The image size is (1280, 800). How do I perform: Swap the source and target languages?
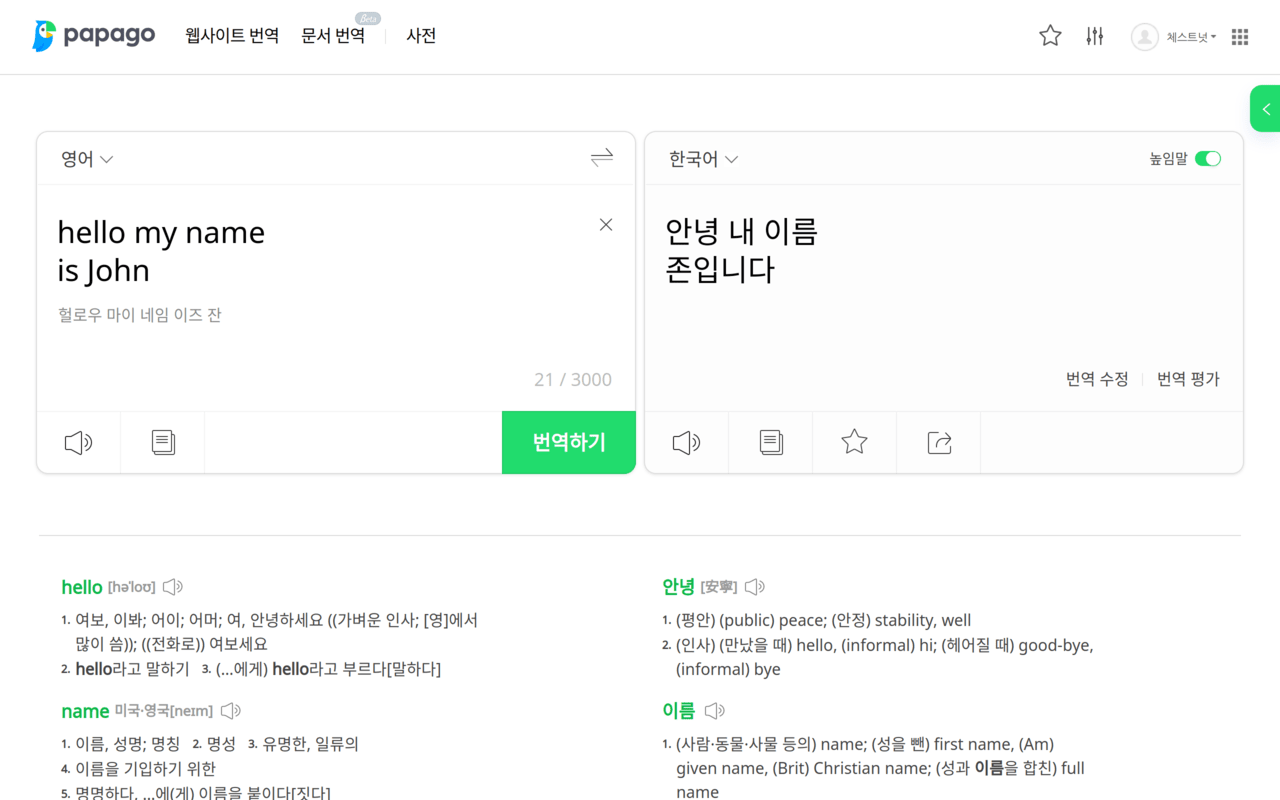pos(601,157)
